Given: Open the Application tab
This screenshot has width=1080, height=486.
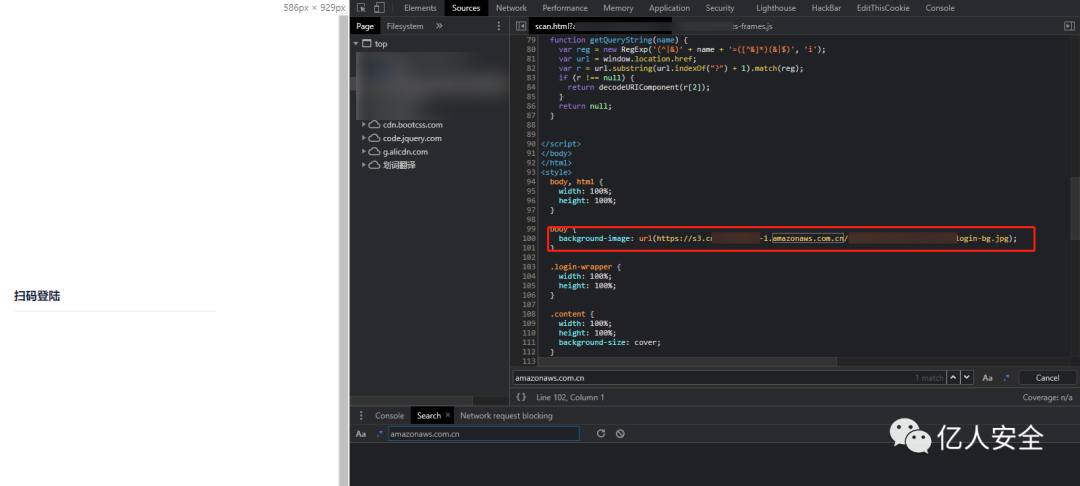Looking at the screenshot, I should pyautogui.click(x=669, y=8).
